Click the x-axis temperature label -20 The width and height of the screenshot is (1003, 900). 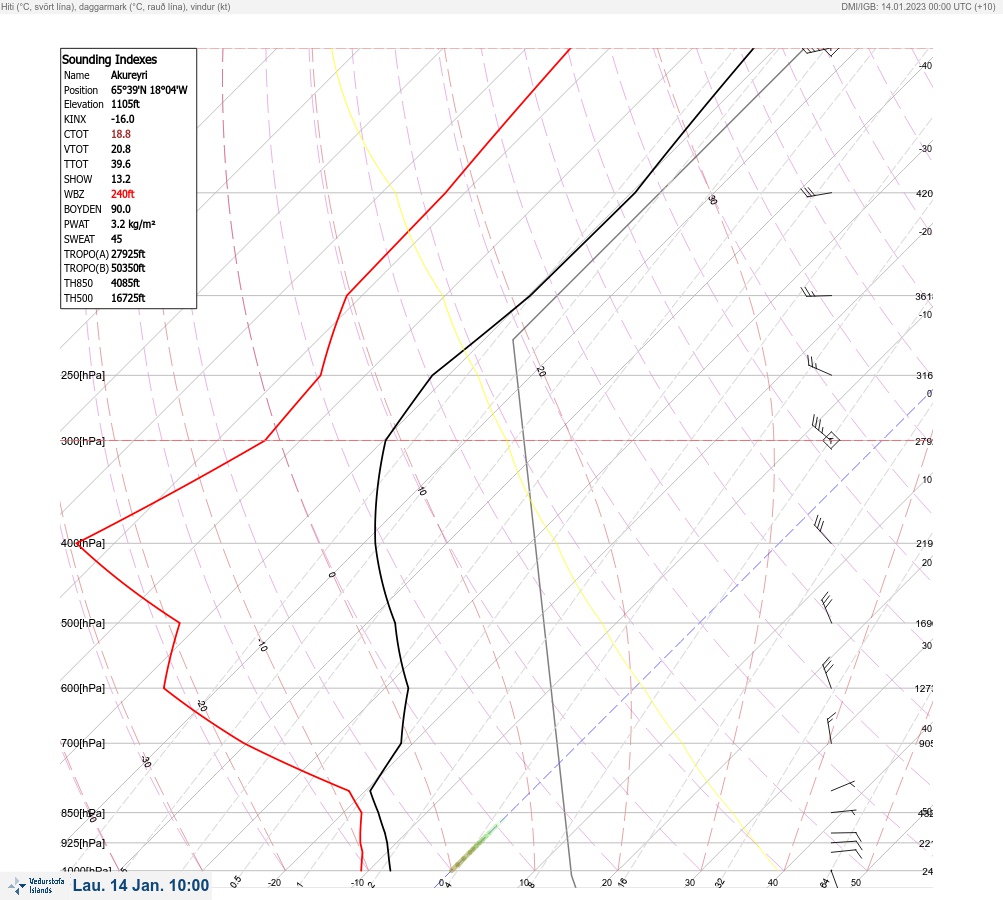click(274, 883)
